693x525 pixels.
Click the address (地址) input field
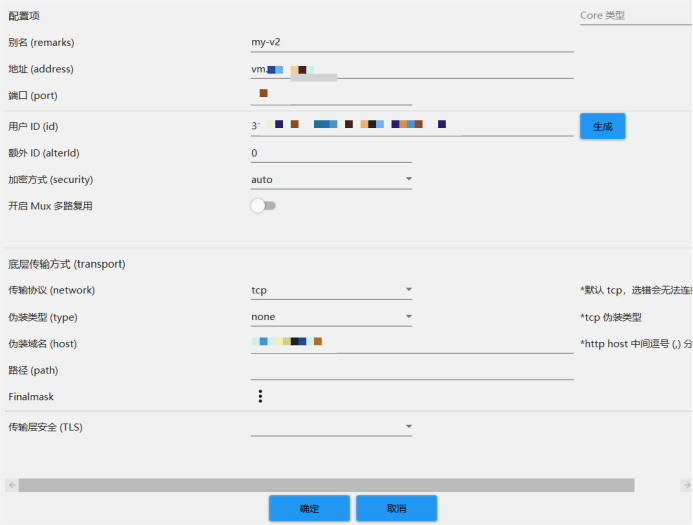pos(412,70)
